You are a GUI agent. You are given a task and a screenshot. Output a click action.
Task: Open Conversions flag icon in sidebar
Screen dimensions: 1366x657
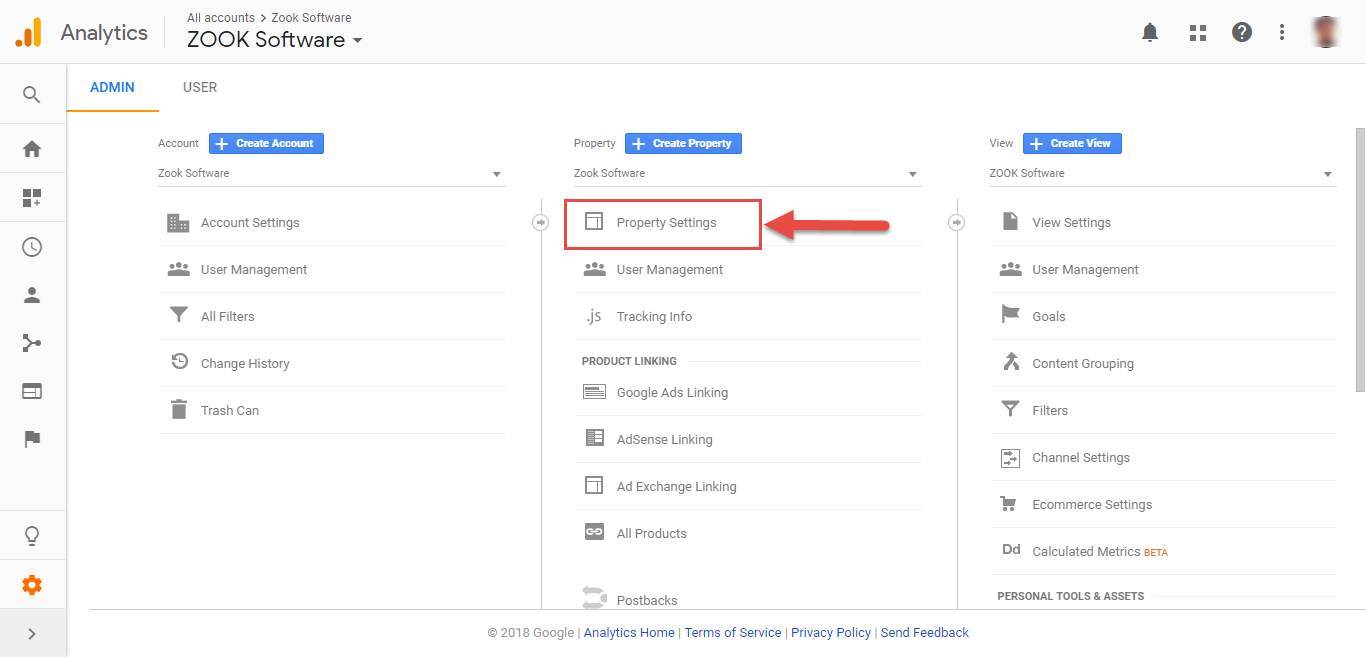[32, 439]
